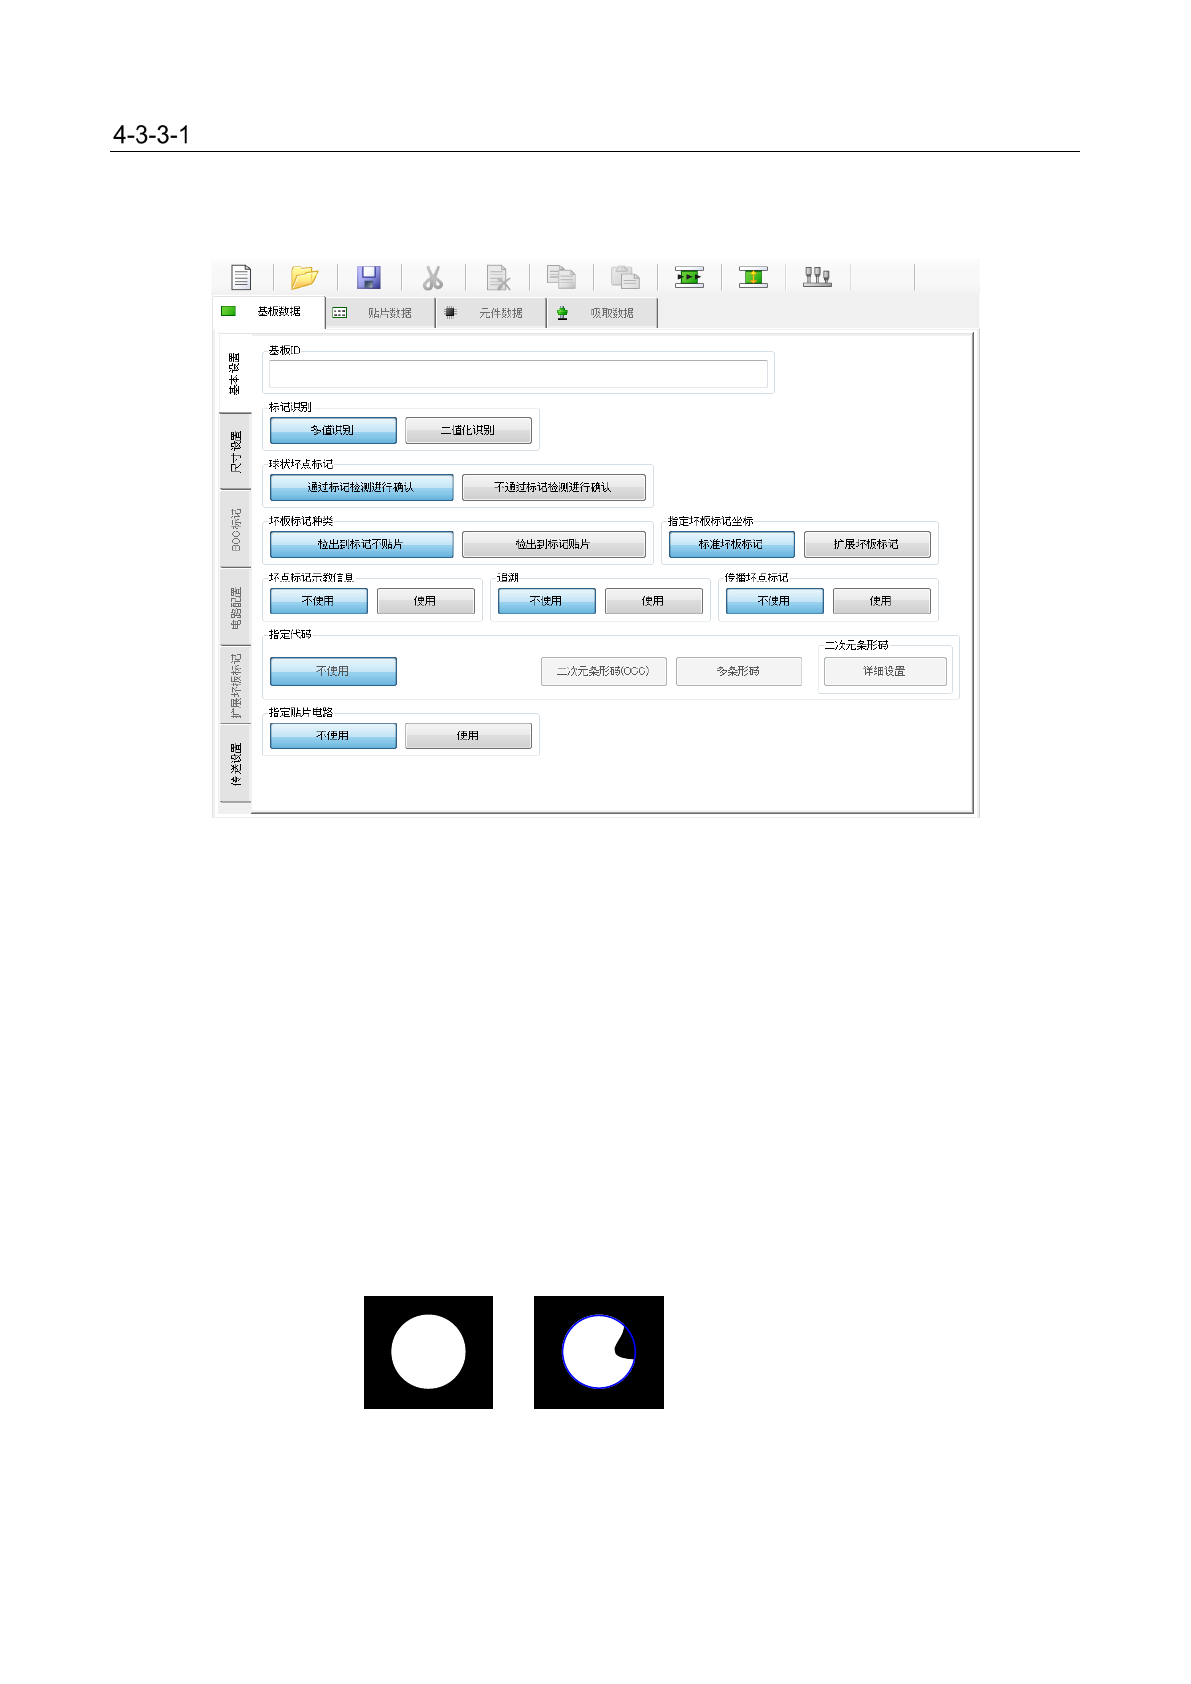The height and width of the screenshot is (1684, 1191).
Task: Click the new document toolbar icon
Action: (x=241, y=277)
